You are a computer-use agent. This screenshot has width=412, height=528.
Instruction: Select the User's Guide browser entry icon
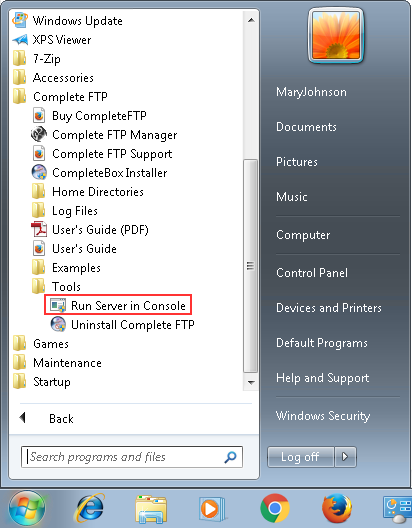39,249
